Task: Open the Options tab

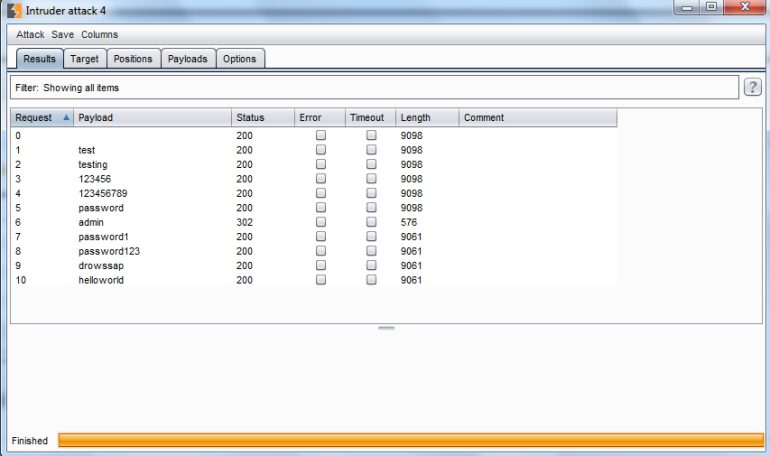Action: point(240,59)
